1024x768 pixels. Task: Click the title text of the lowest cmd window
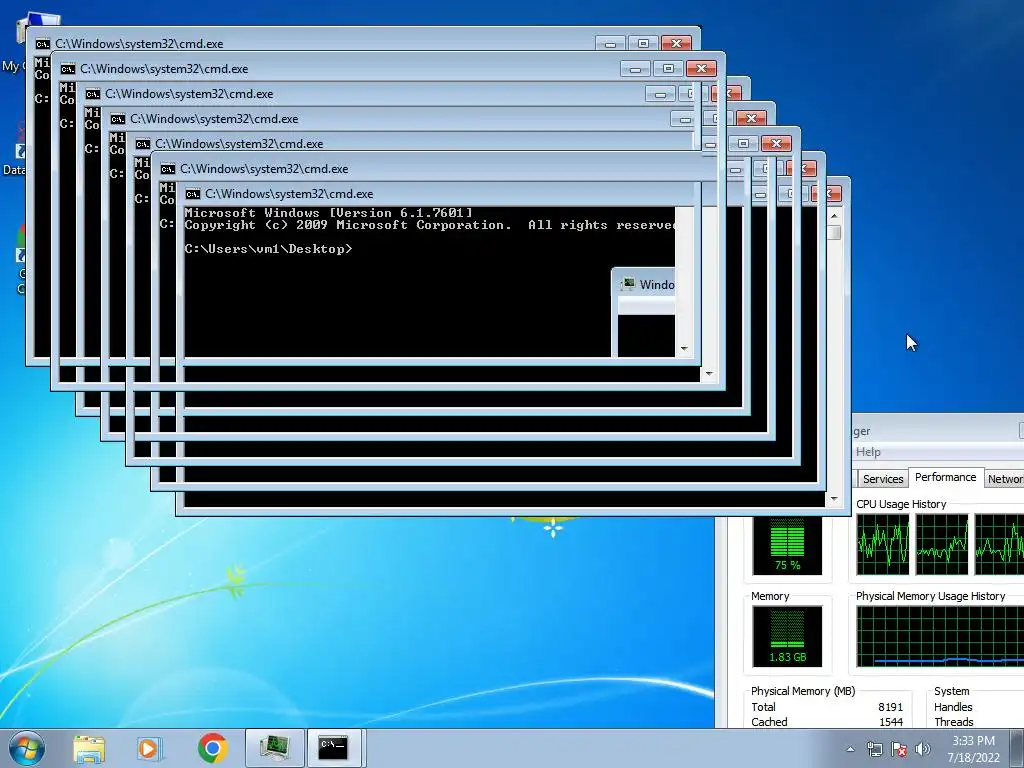coord(289,194)
